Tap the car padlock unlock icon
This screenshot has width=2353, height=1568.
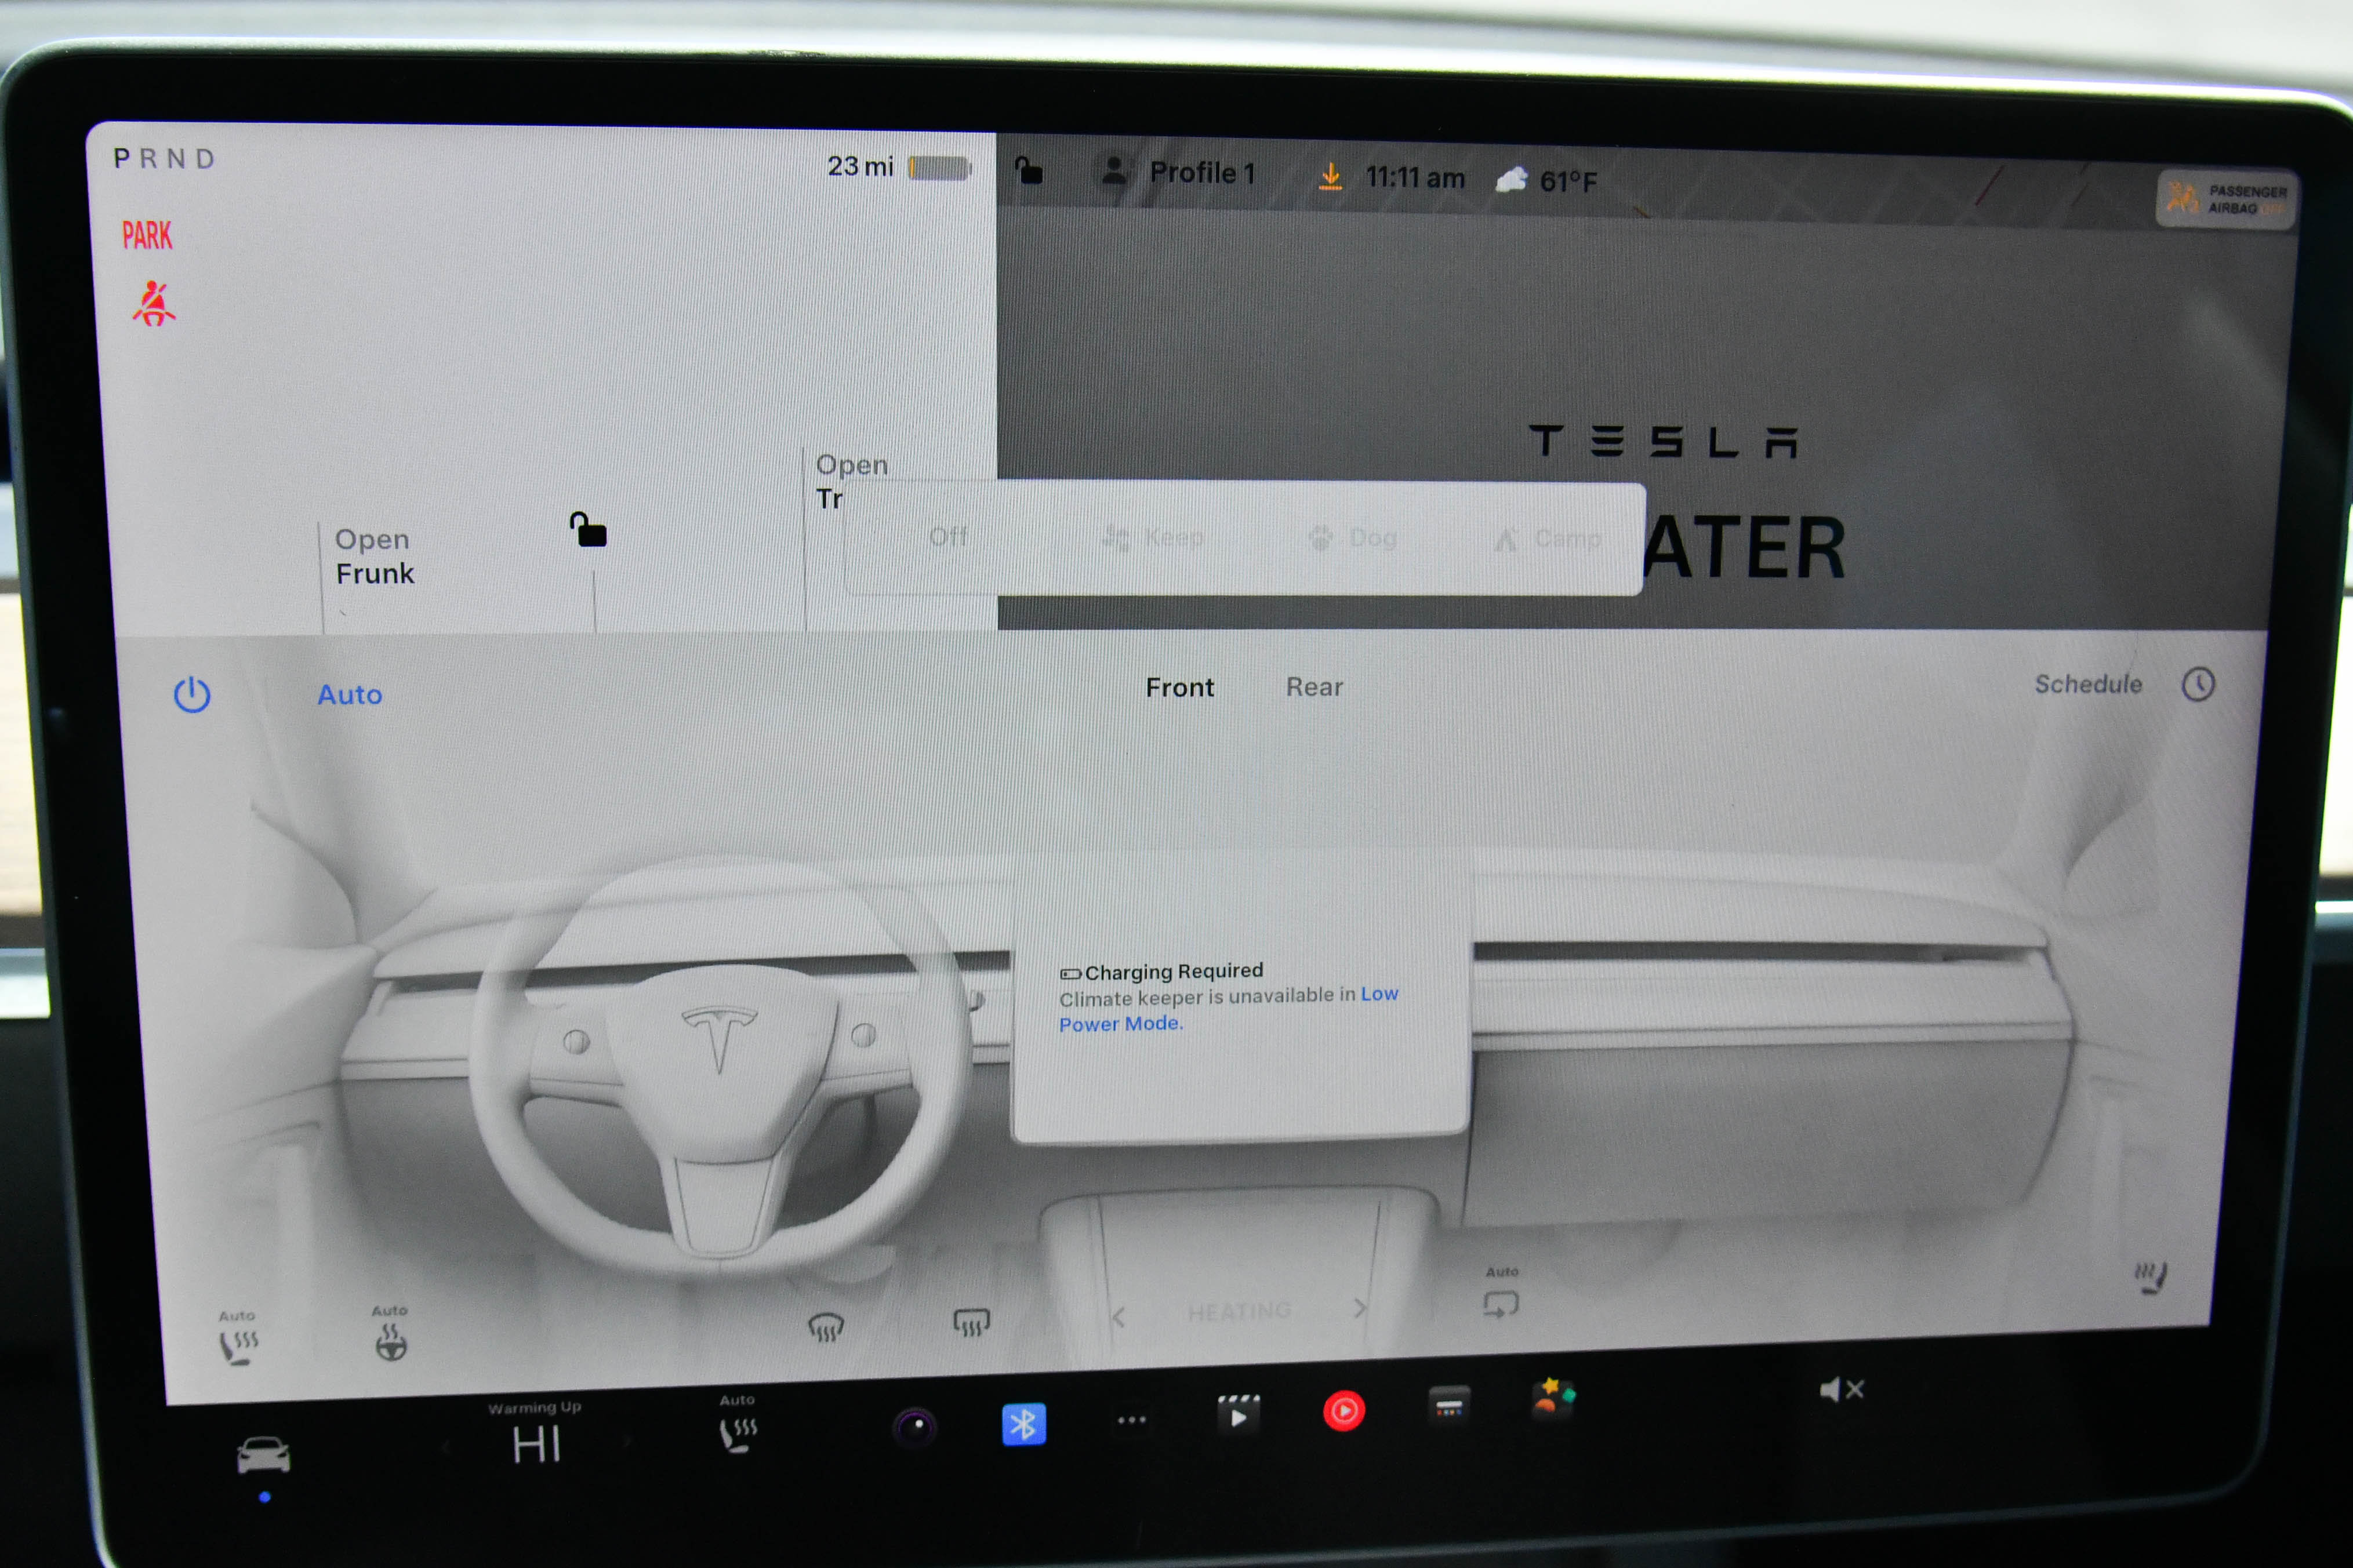pos(588,529)
